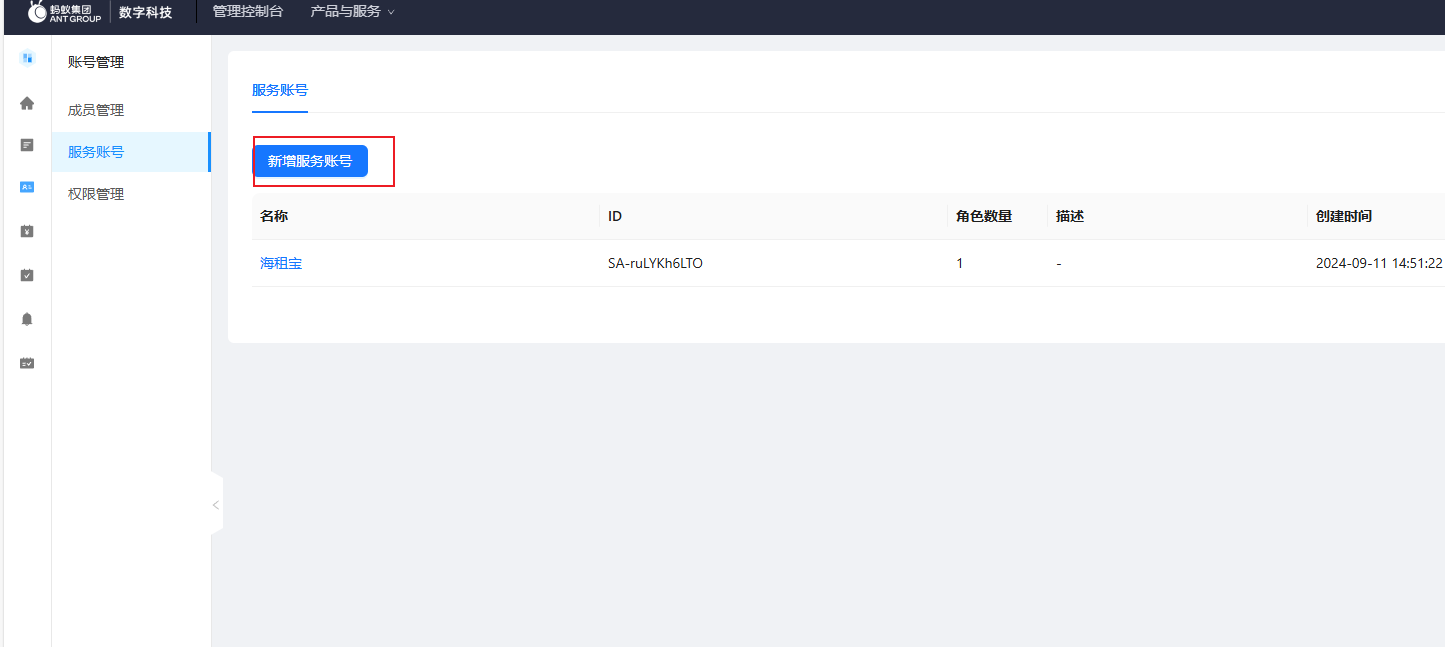Viewport: 1445px width, 647px height.
Task: Open 管理控制台 in top bar
Action: (248, 12)
